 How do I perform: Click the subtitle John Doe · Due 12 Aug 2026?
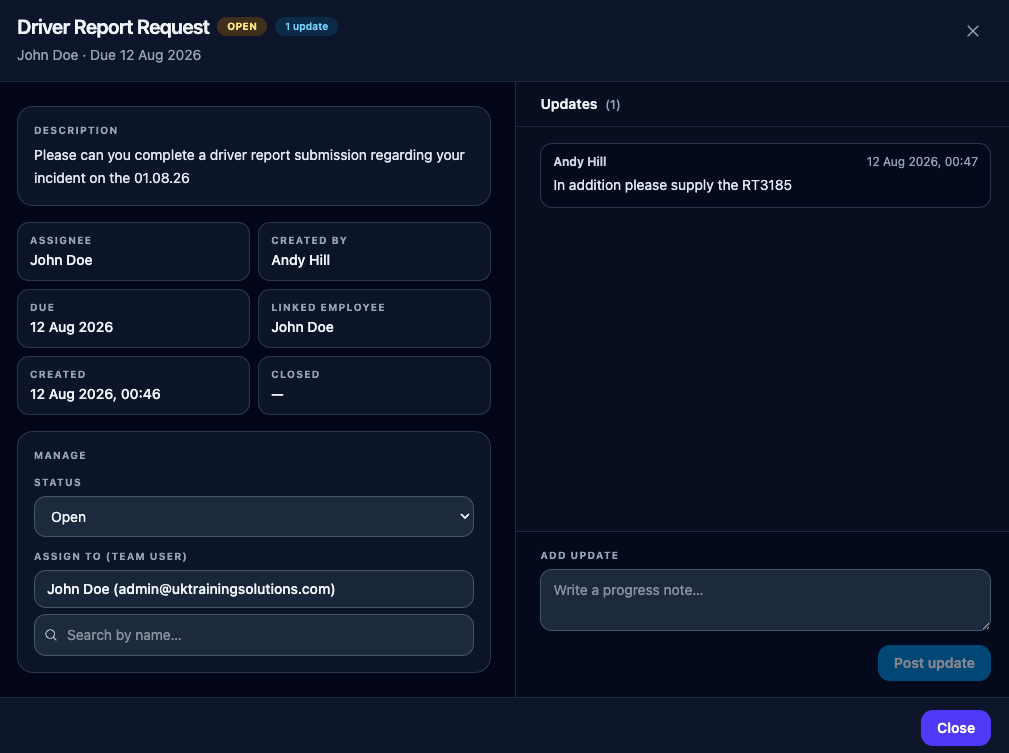pos(109,55)
